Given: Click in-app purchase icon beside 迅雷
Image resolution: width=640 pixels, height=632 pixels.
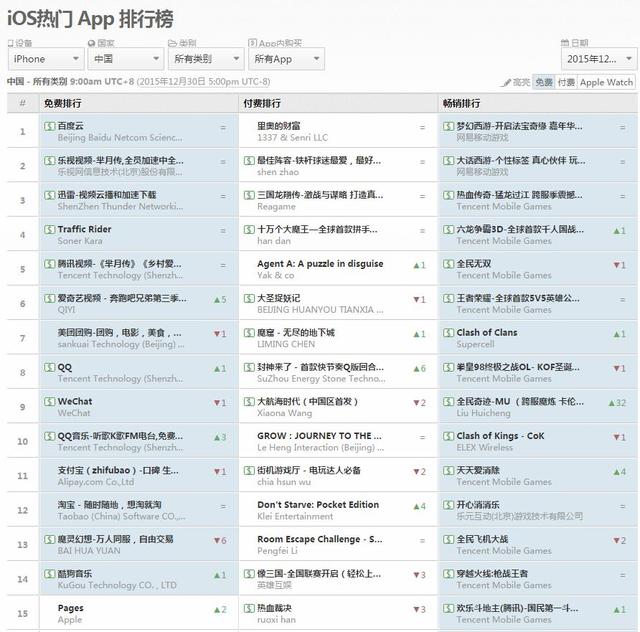Looking at the screenshot, I should pos(49,195).
